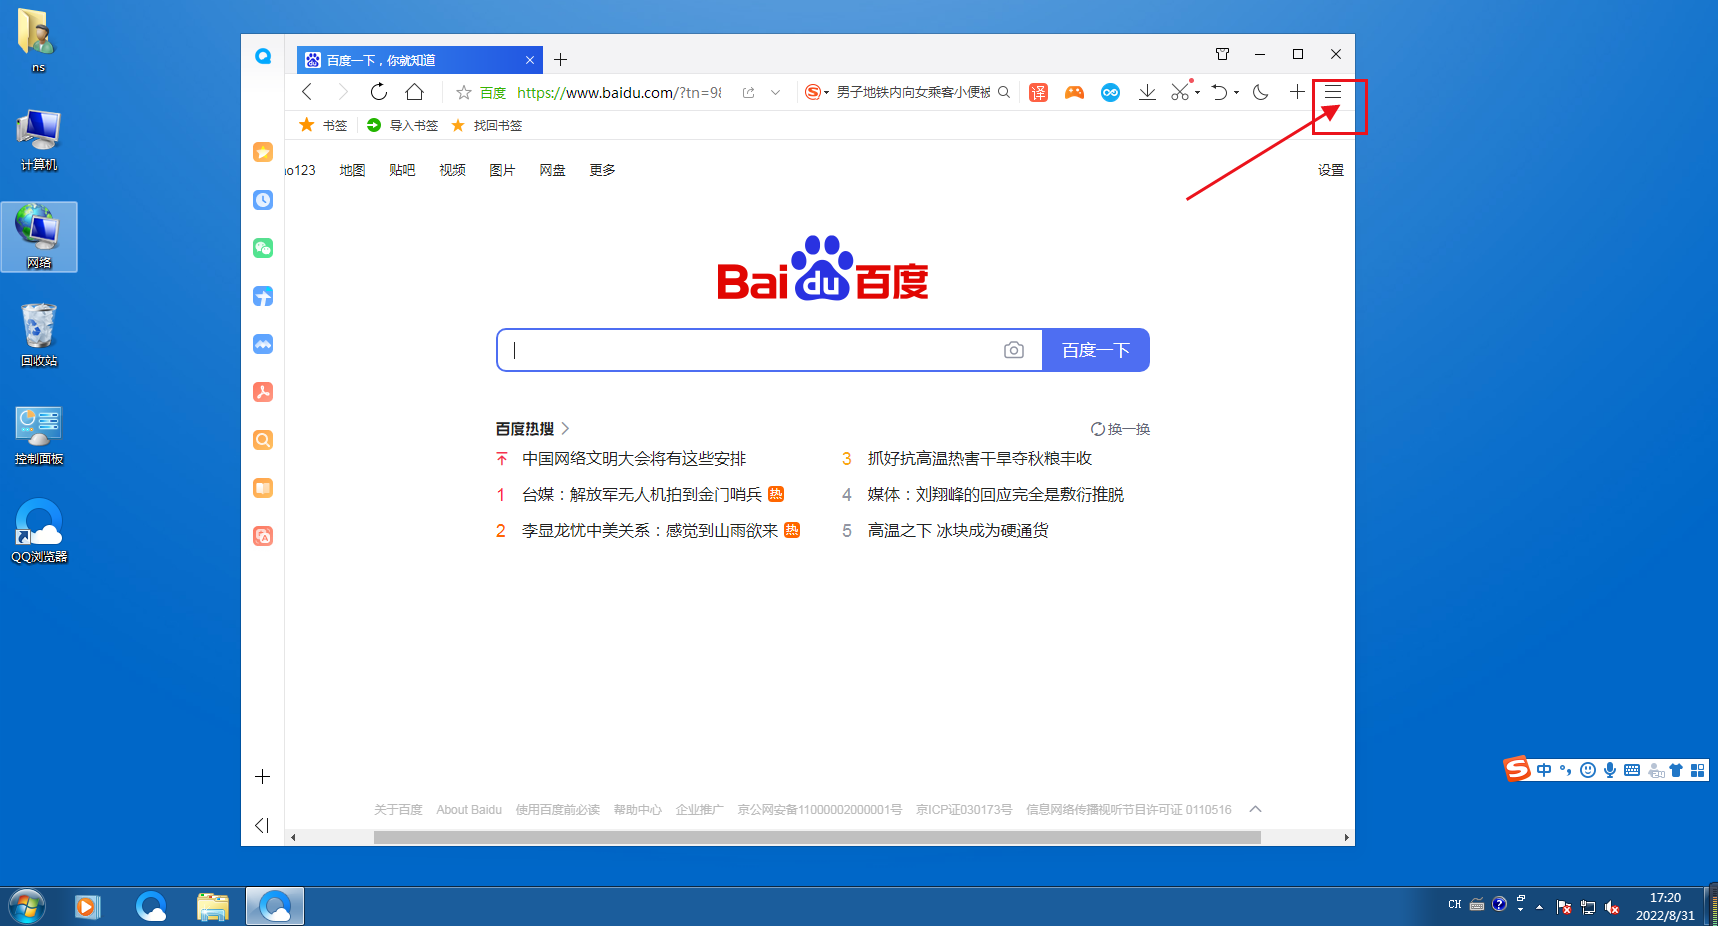Add a sidebar app with the plus
1718x926 pixels.
[x=263, y=776]
